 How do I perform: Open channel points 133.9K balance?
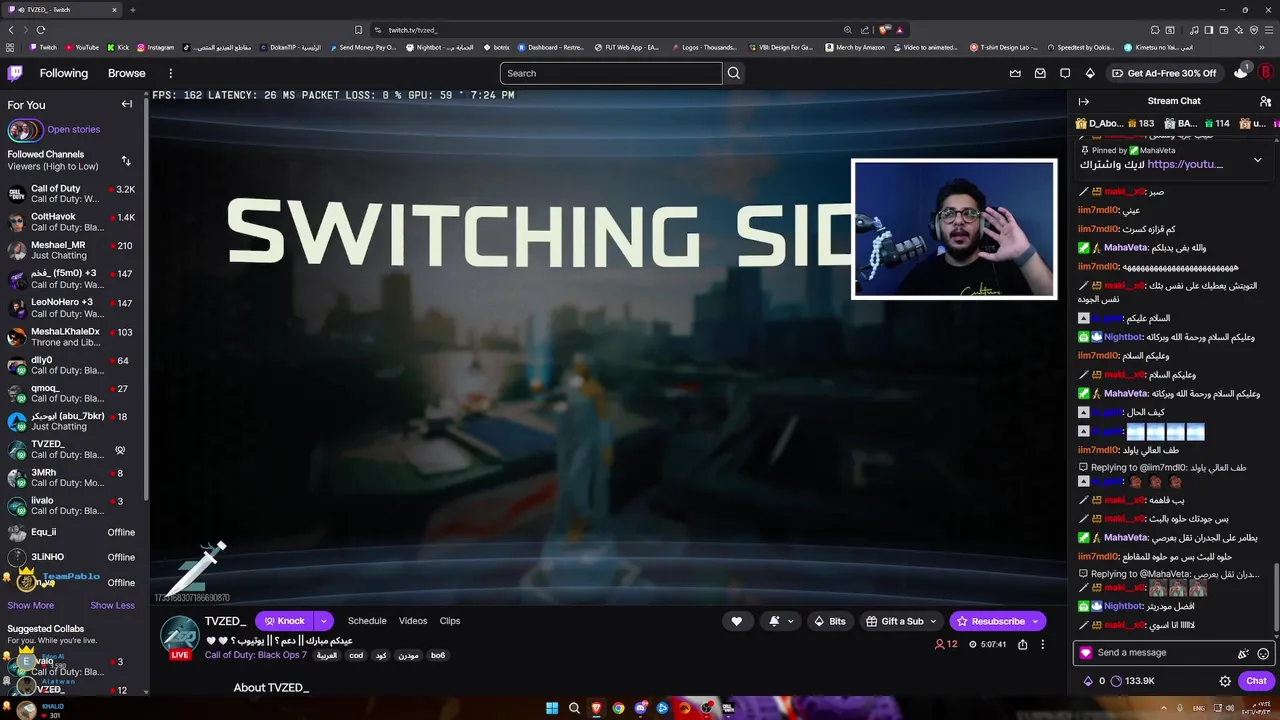[1133, 681]
